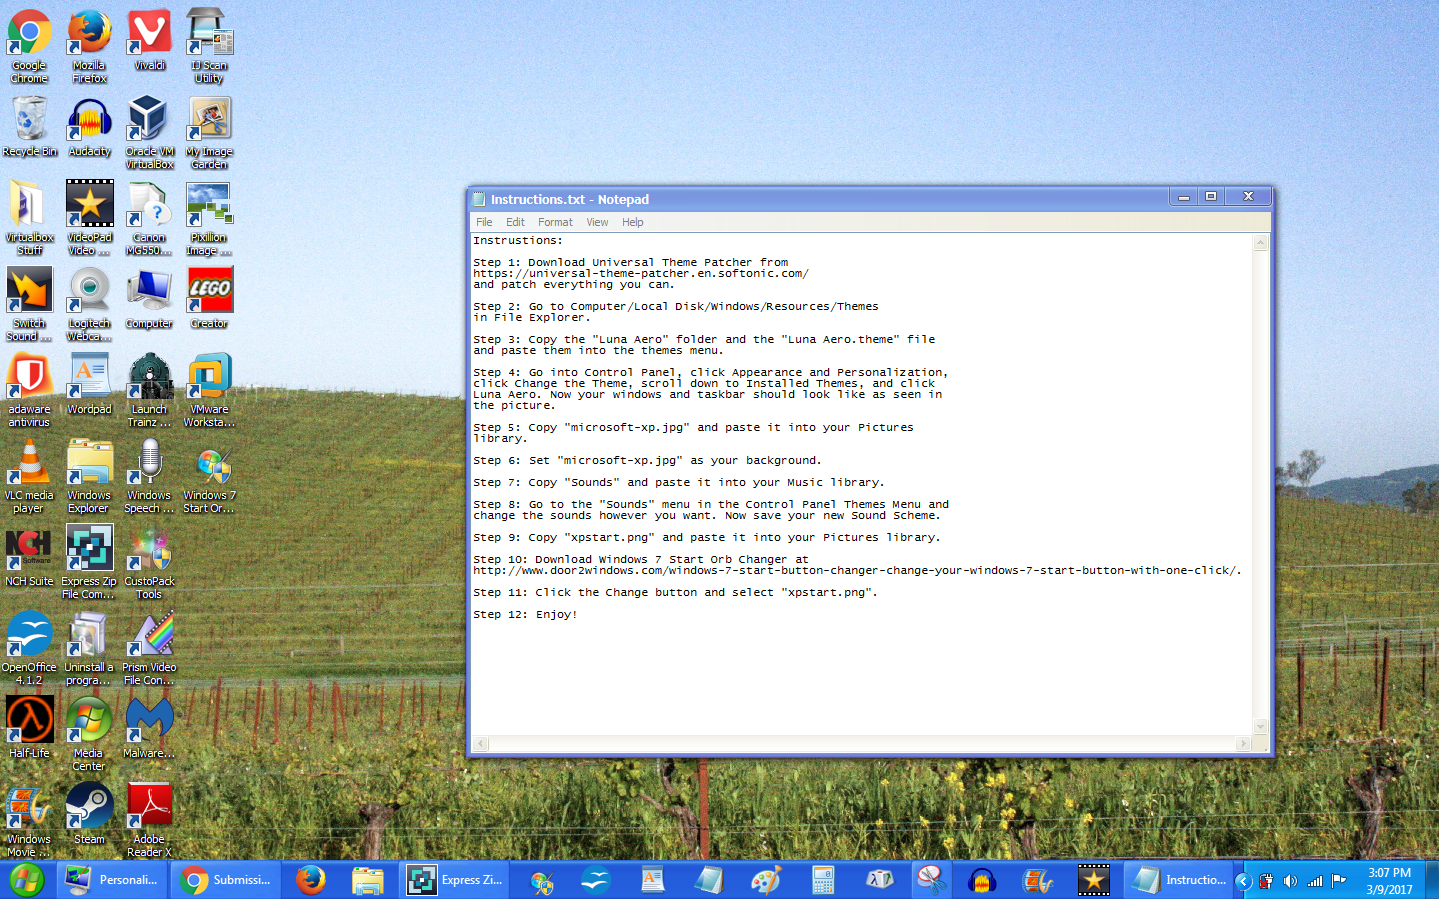The image size is (1439, 899).
Task: Open the NCH Suite desktop icon
Action: point(29,556)
